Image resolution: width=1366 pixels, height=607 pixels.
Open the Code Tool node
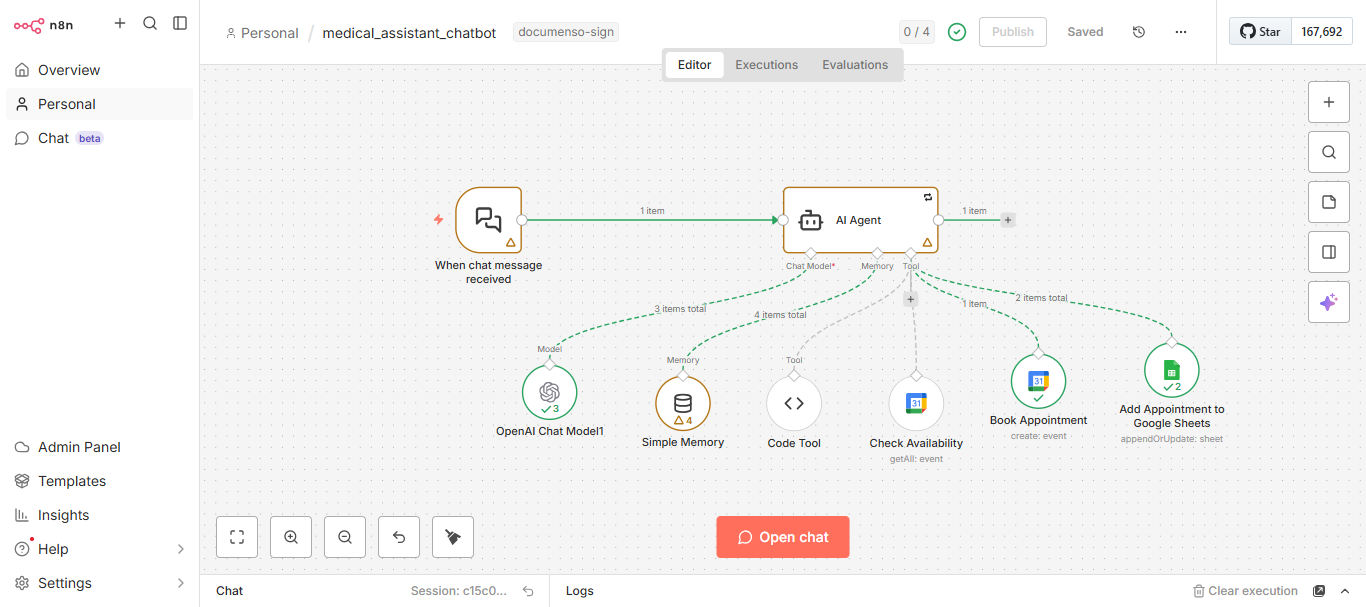(x=794, y=403)
